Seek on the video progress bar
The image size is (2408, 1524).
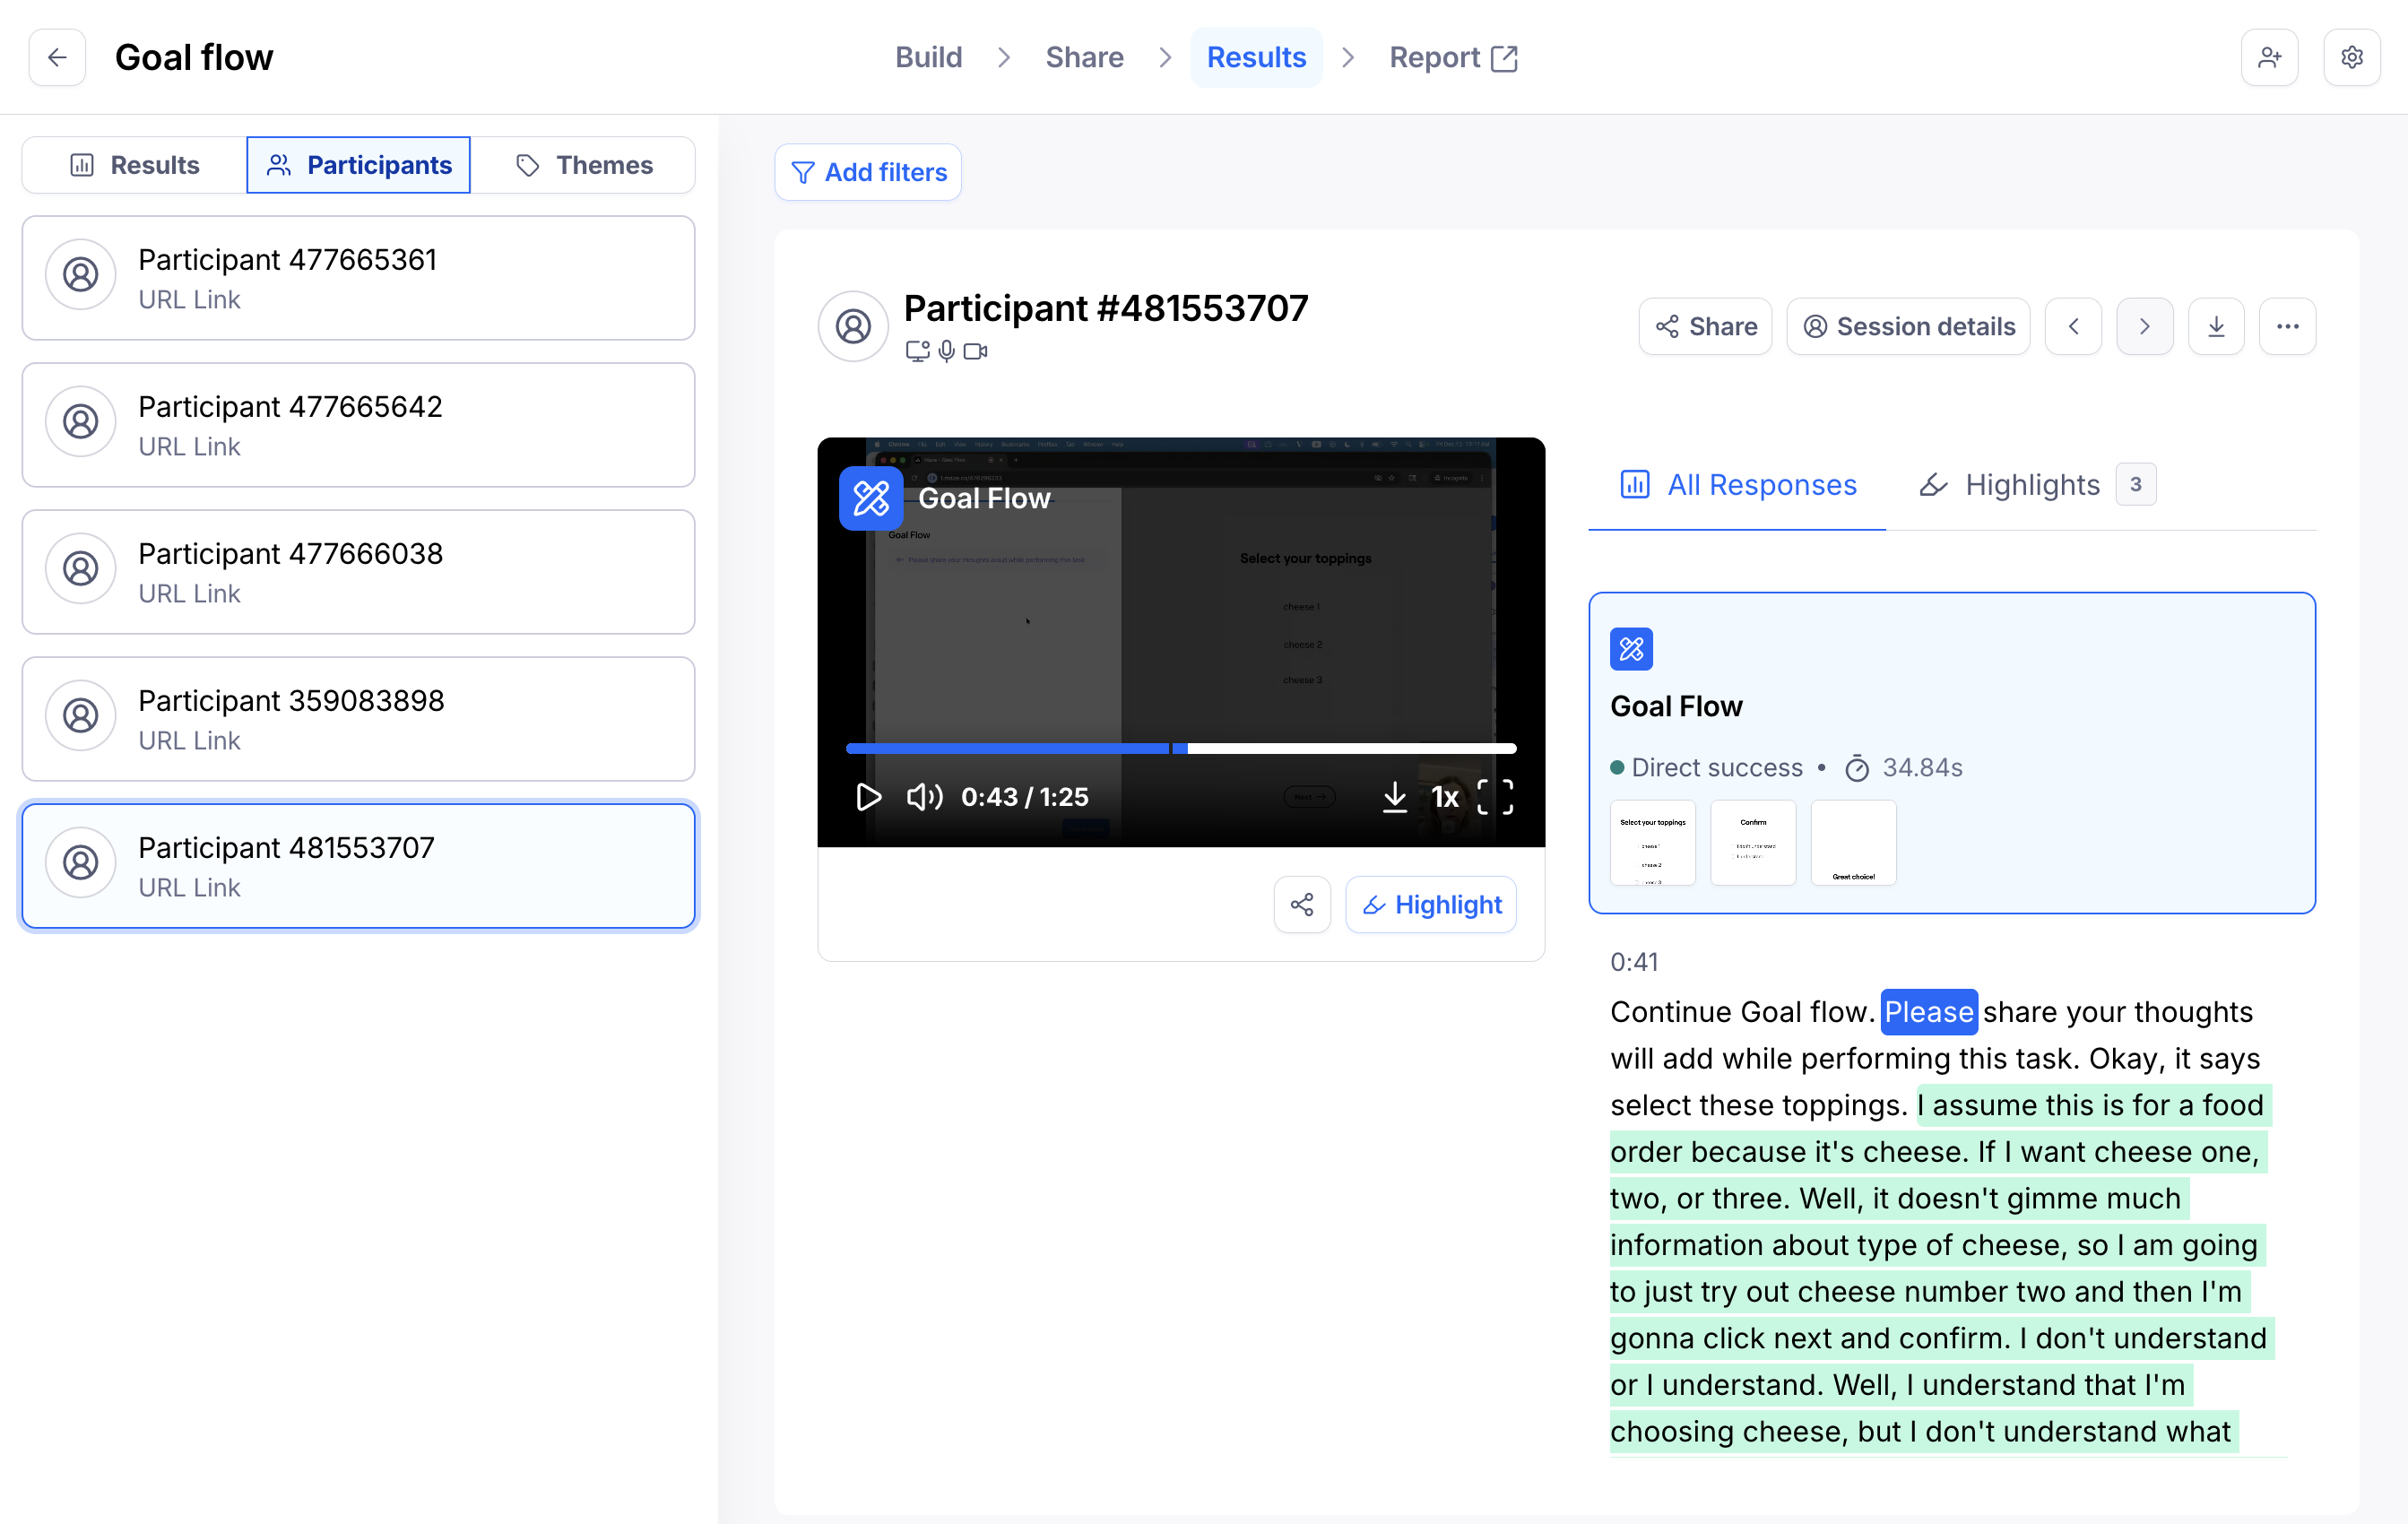1350,748
